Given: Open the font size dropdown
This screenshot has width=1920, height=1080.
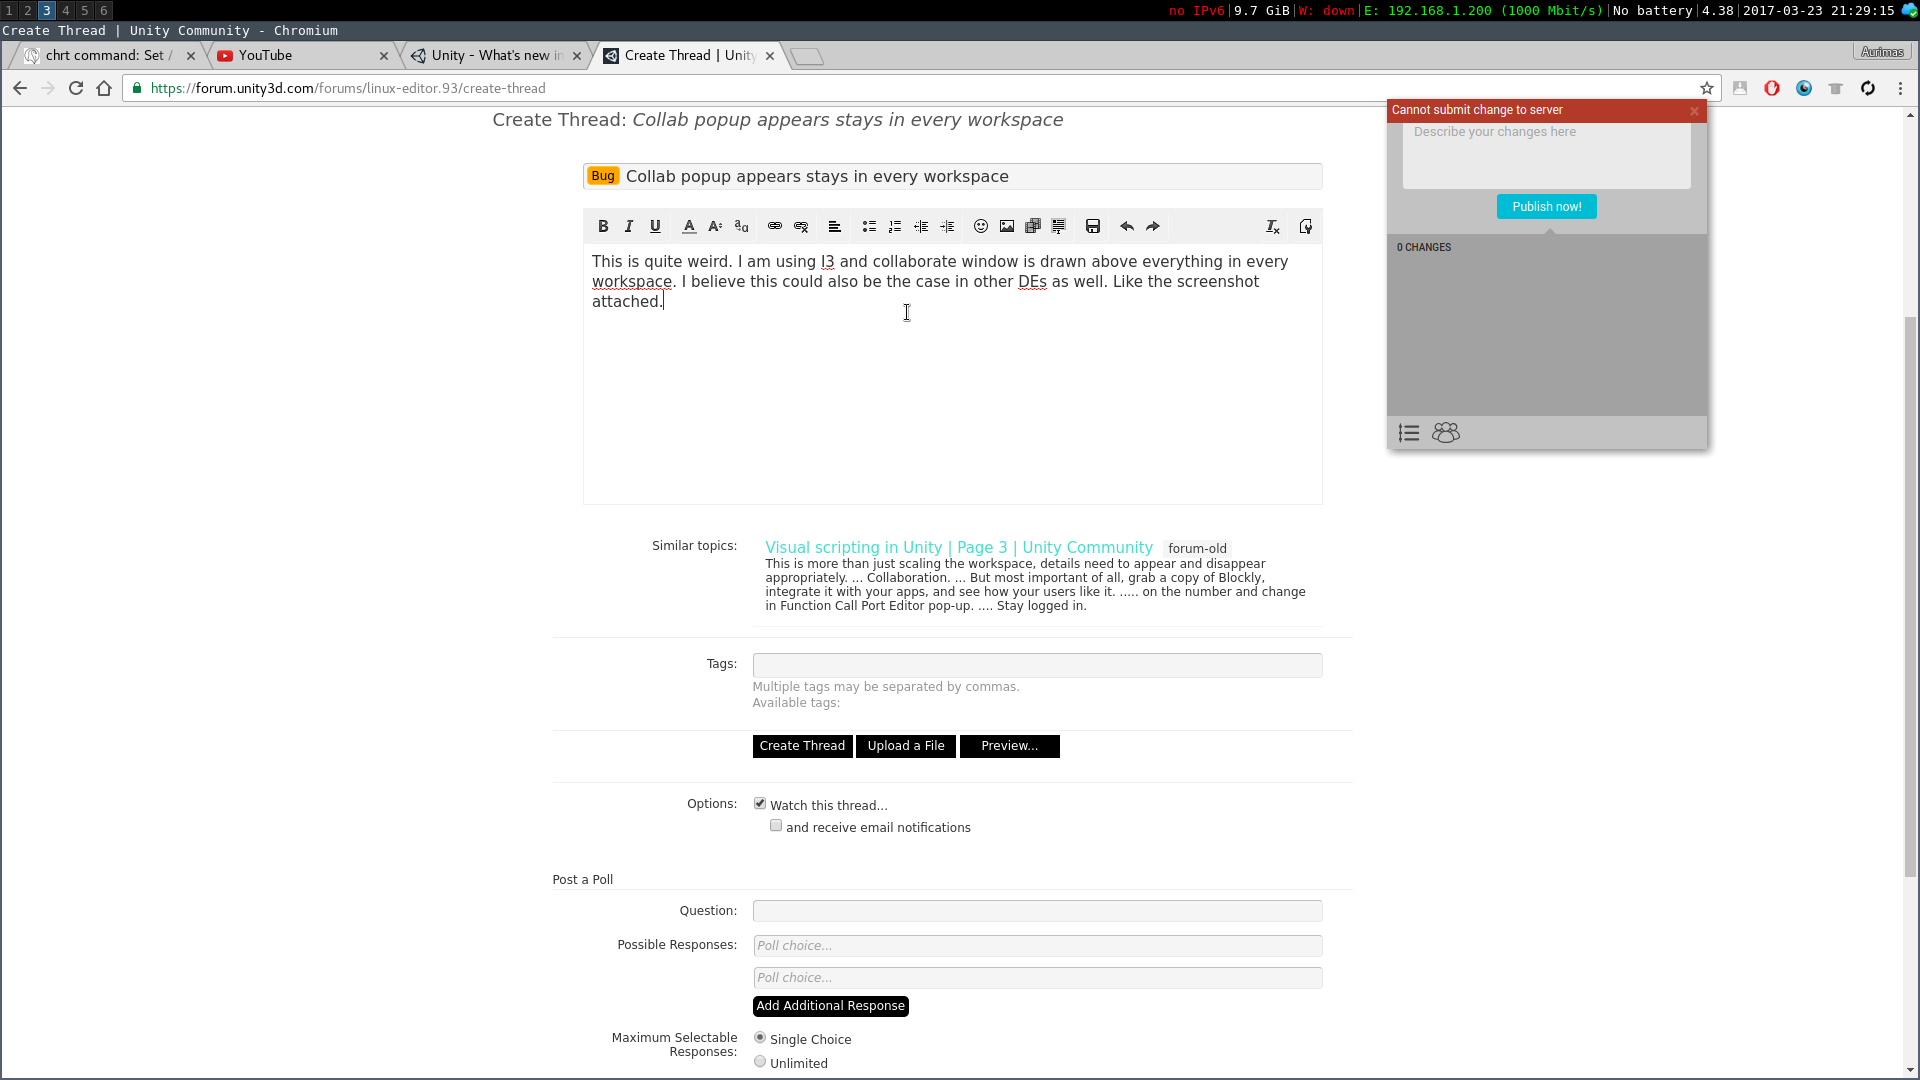Looking at the screenshot, I should 715,227.
